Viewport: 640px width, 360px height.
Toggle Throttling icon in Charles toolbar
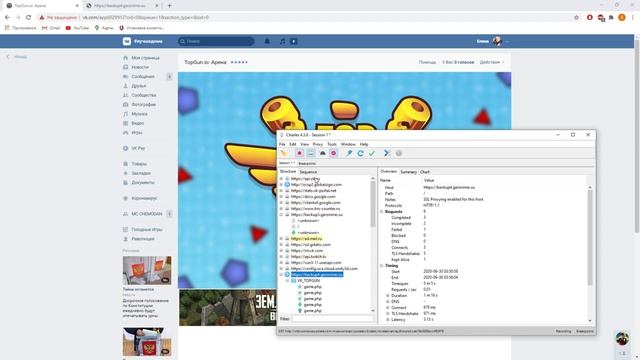311,153
